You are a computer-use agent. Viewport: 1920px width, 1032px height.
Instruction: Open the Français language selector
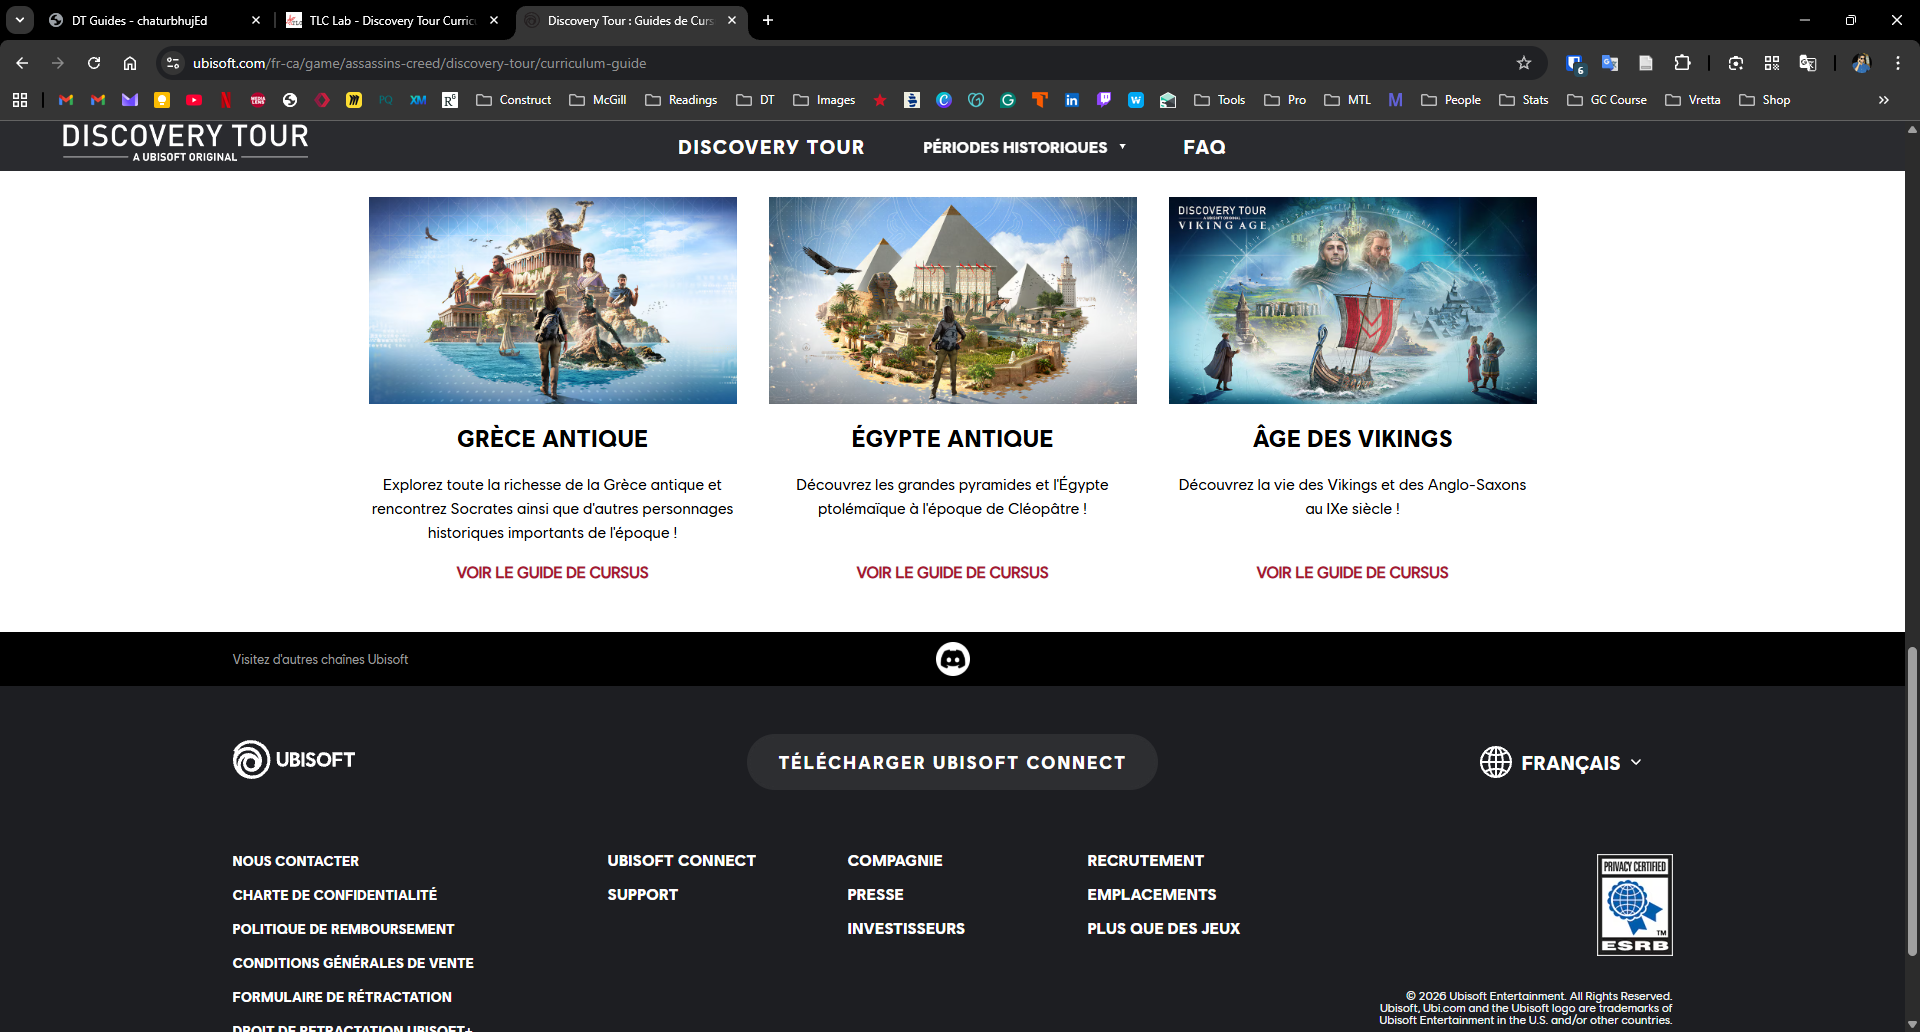click(1561, 762)
